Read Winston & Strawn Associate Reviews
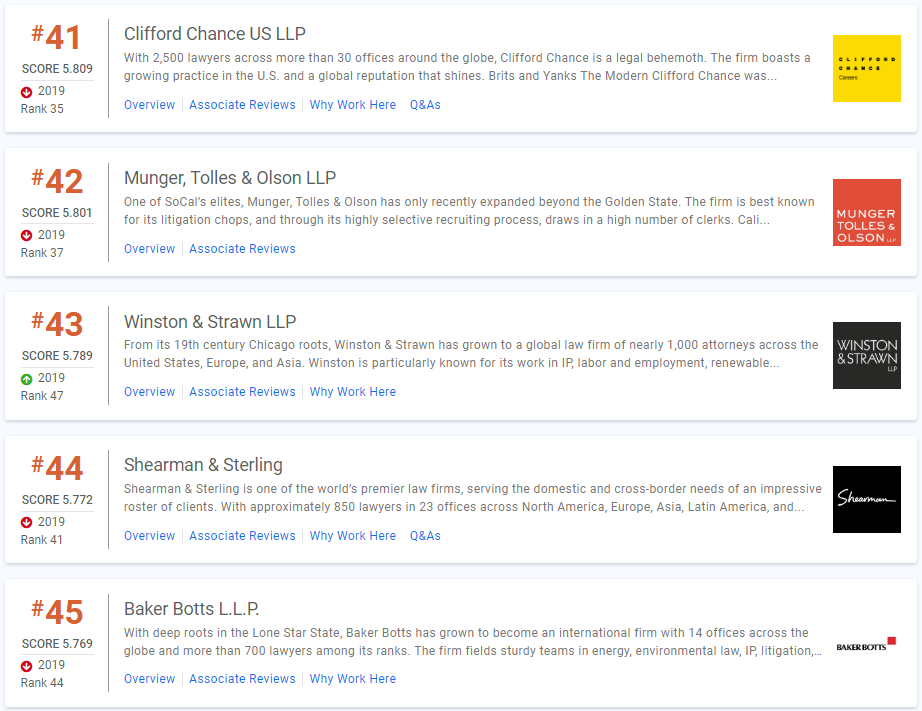 [x=242, y=392]
